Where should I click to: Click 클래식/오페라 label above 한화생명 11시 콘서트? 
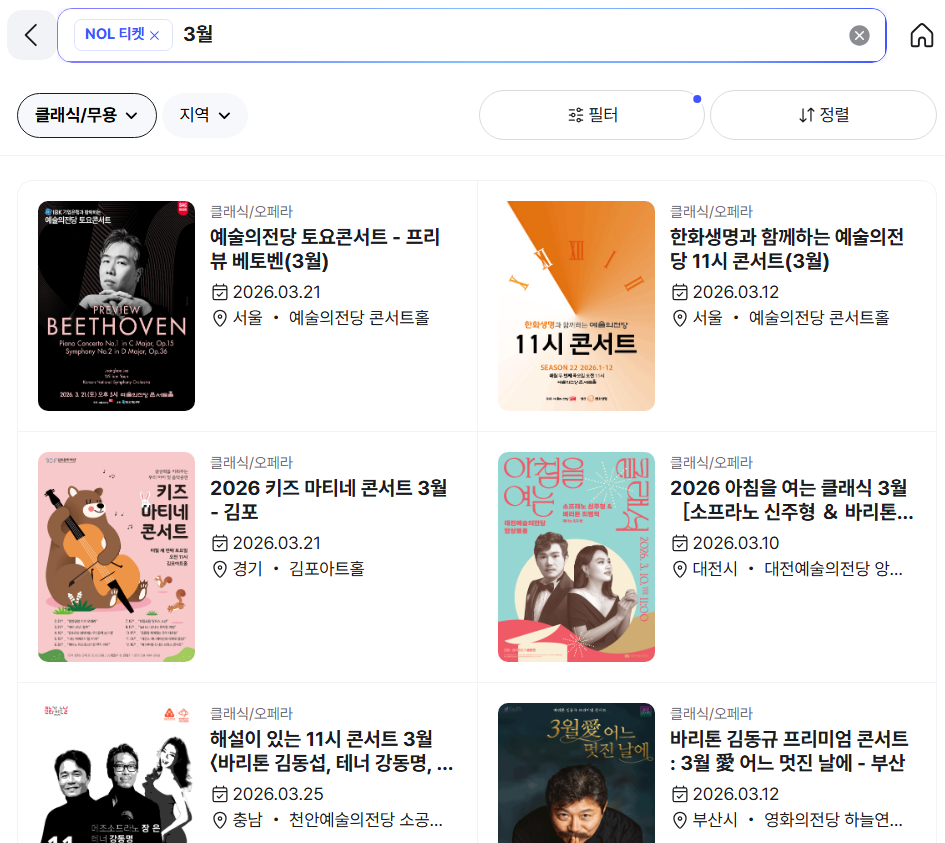click(712, 212)
